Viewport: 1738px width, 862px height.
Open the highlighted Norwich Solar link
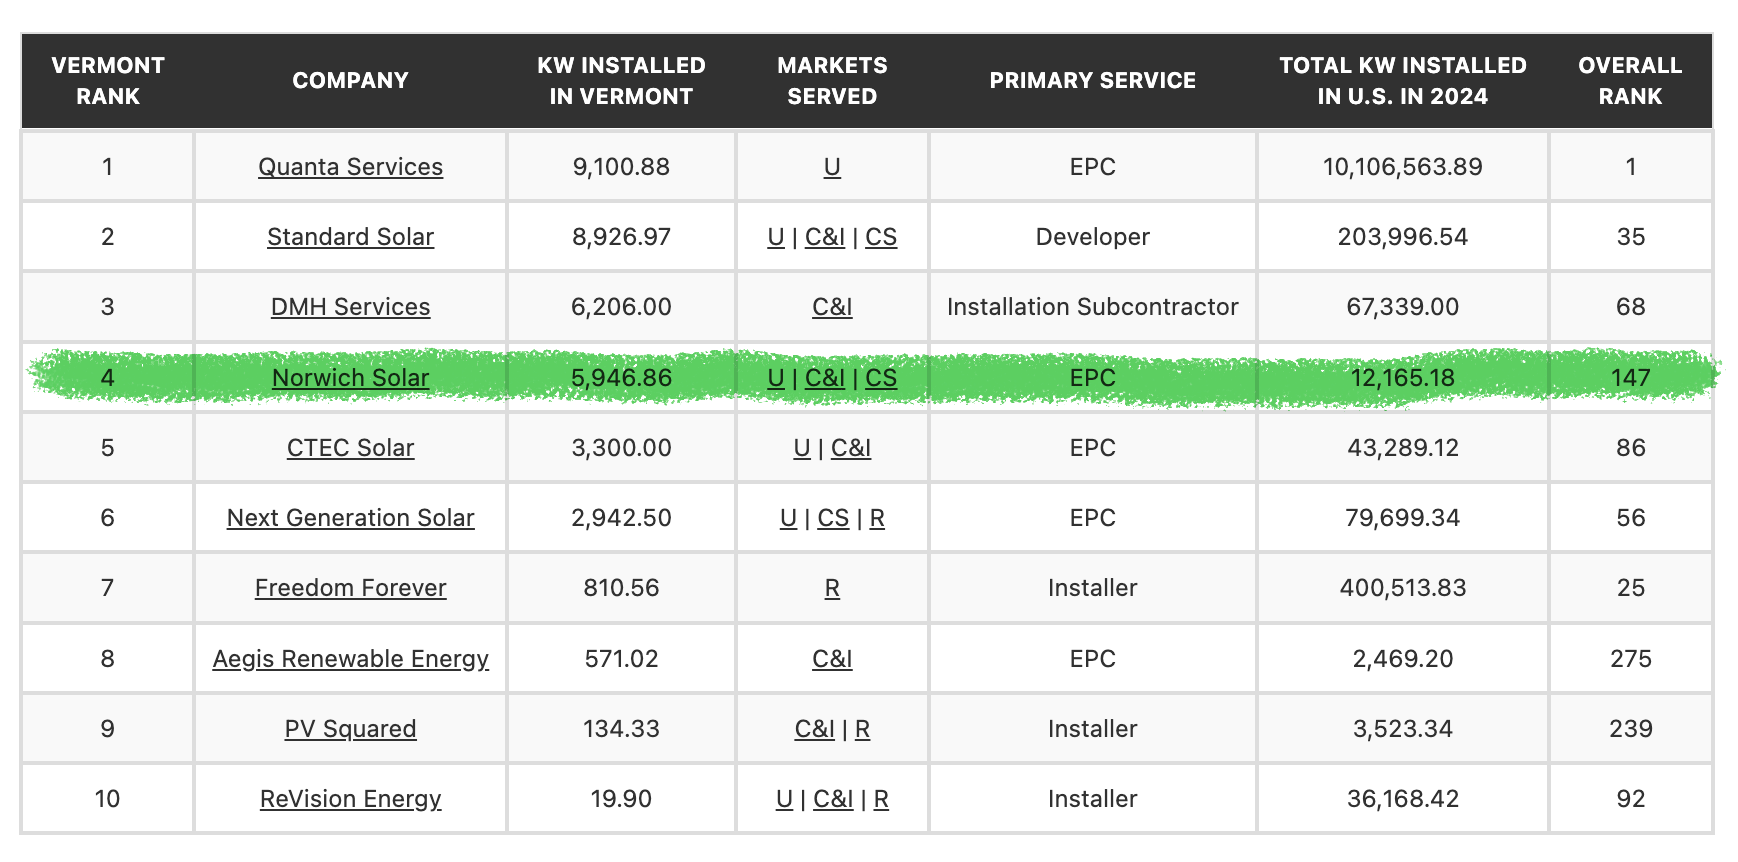[x=350, y=378]
